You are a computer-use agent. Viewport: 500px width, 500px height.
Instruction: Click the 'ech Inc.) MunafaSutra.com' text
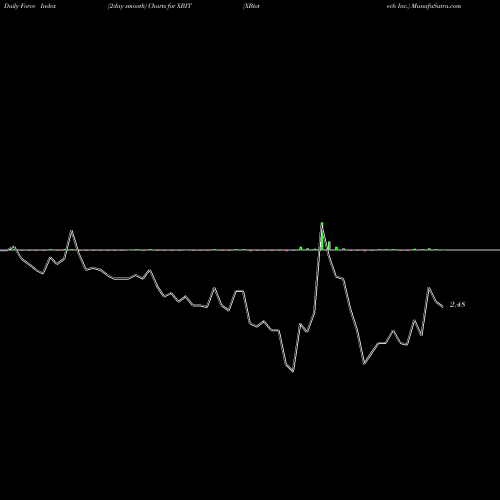tap(424, 6)
